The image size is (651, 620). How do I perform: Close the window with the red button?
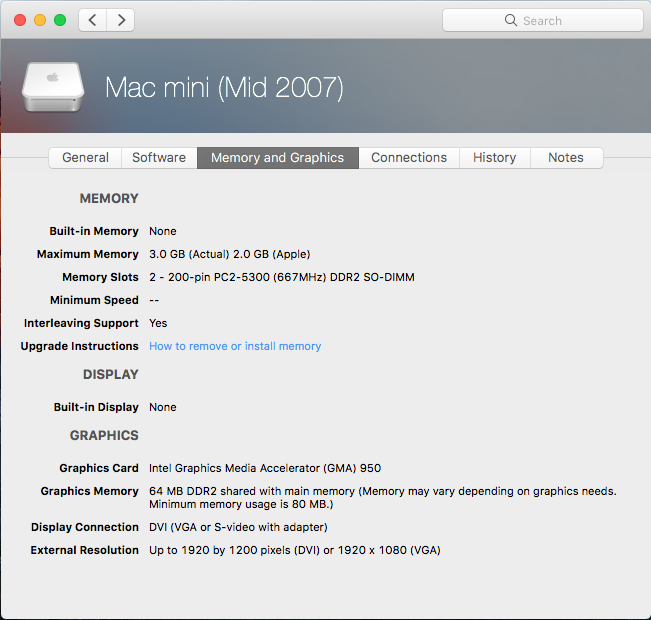point(20,20)
